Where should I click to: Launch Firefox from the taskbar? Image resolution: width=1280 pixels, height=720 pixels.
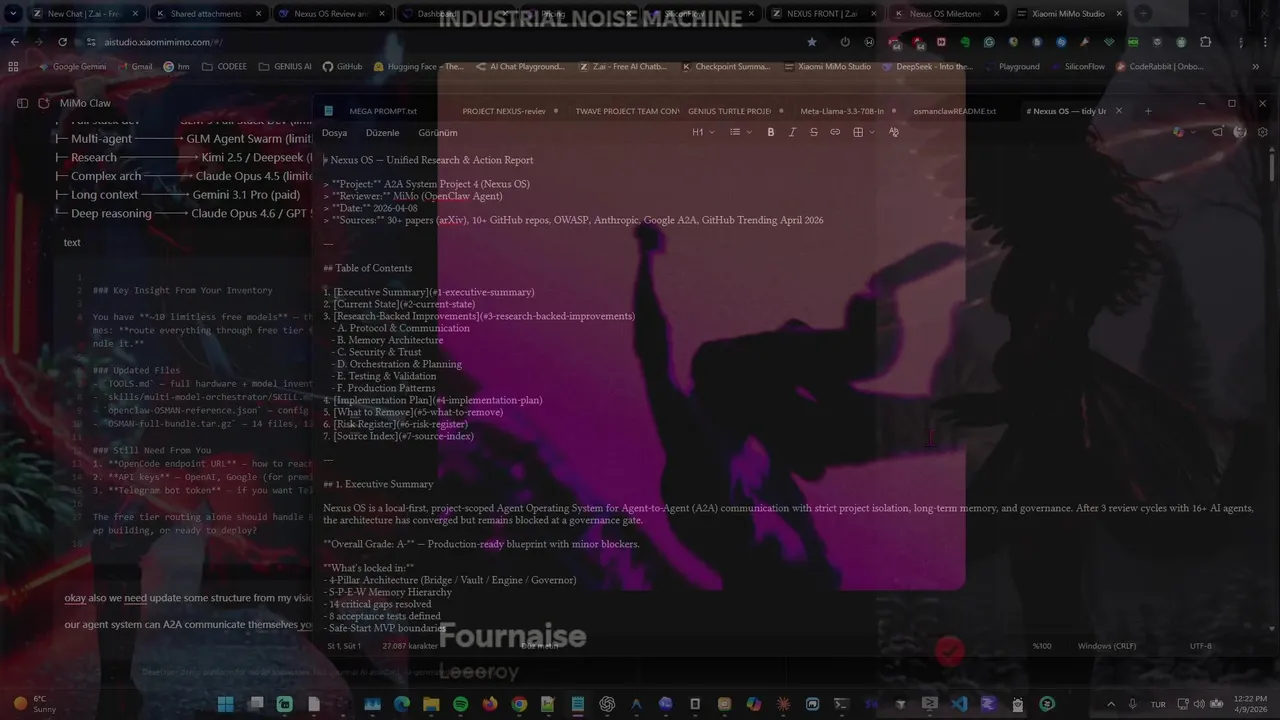(489, 704)
